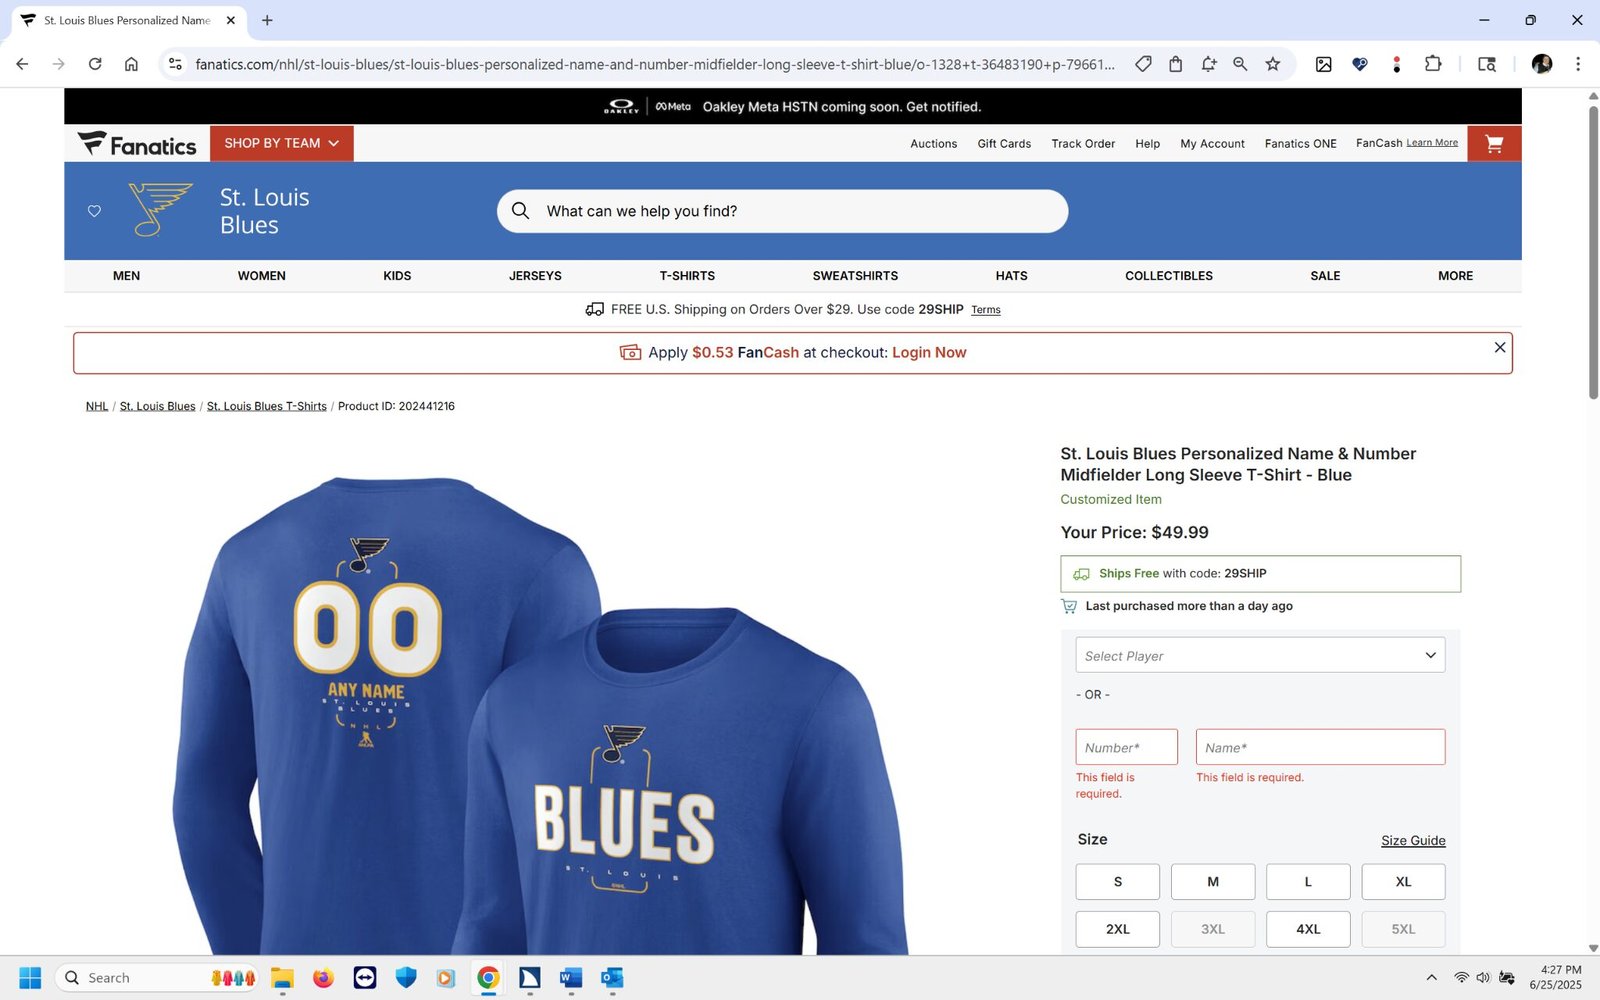
Task: Open Word from taskbar
Action: (x=571, y=978)
